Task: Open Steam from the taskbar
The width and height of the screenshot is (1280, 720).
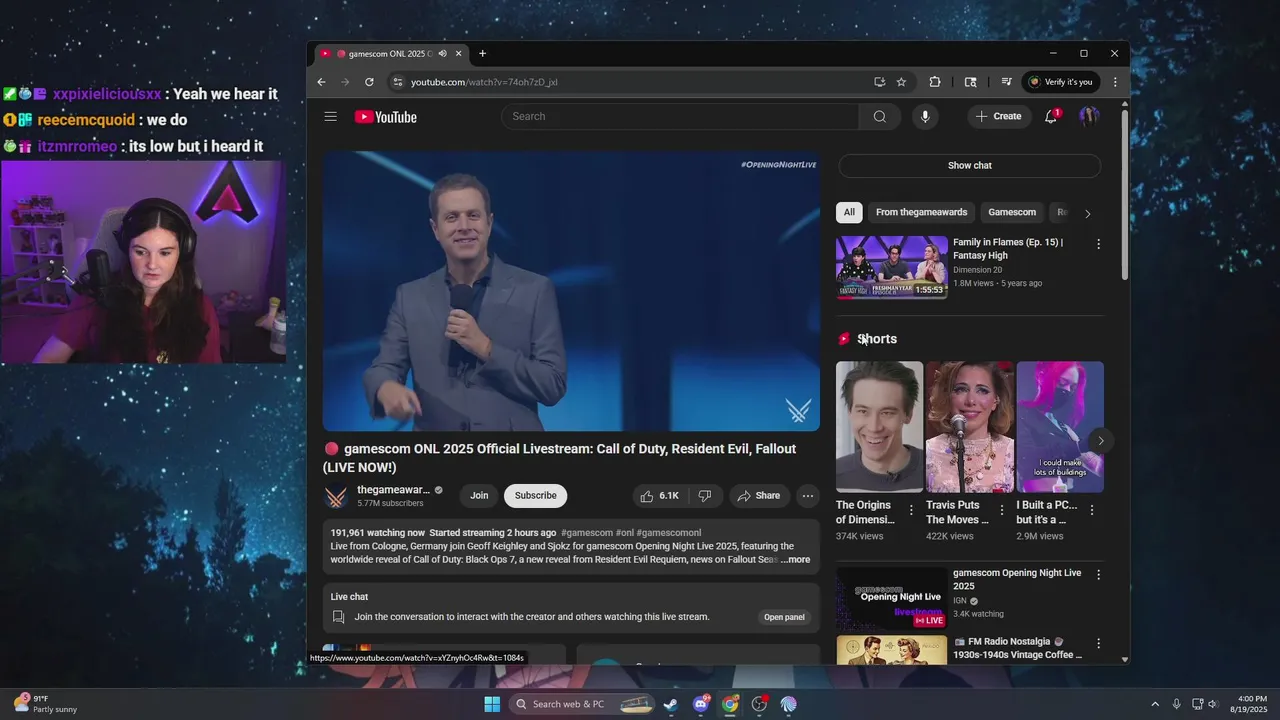Action: [670, 704]
